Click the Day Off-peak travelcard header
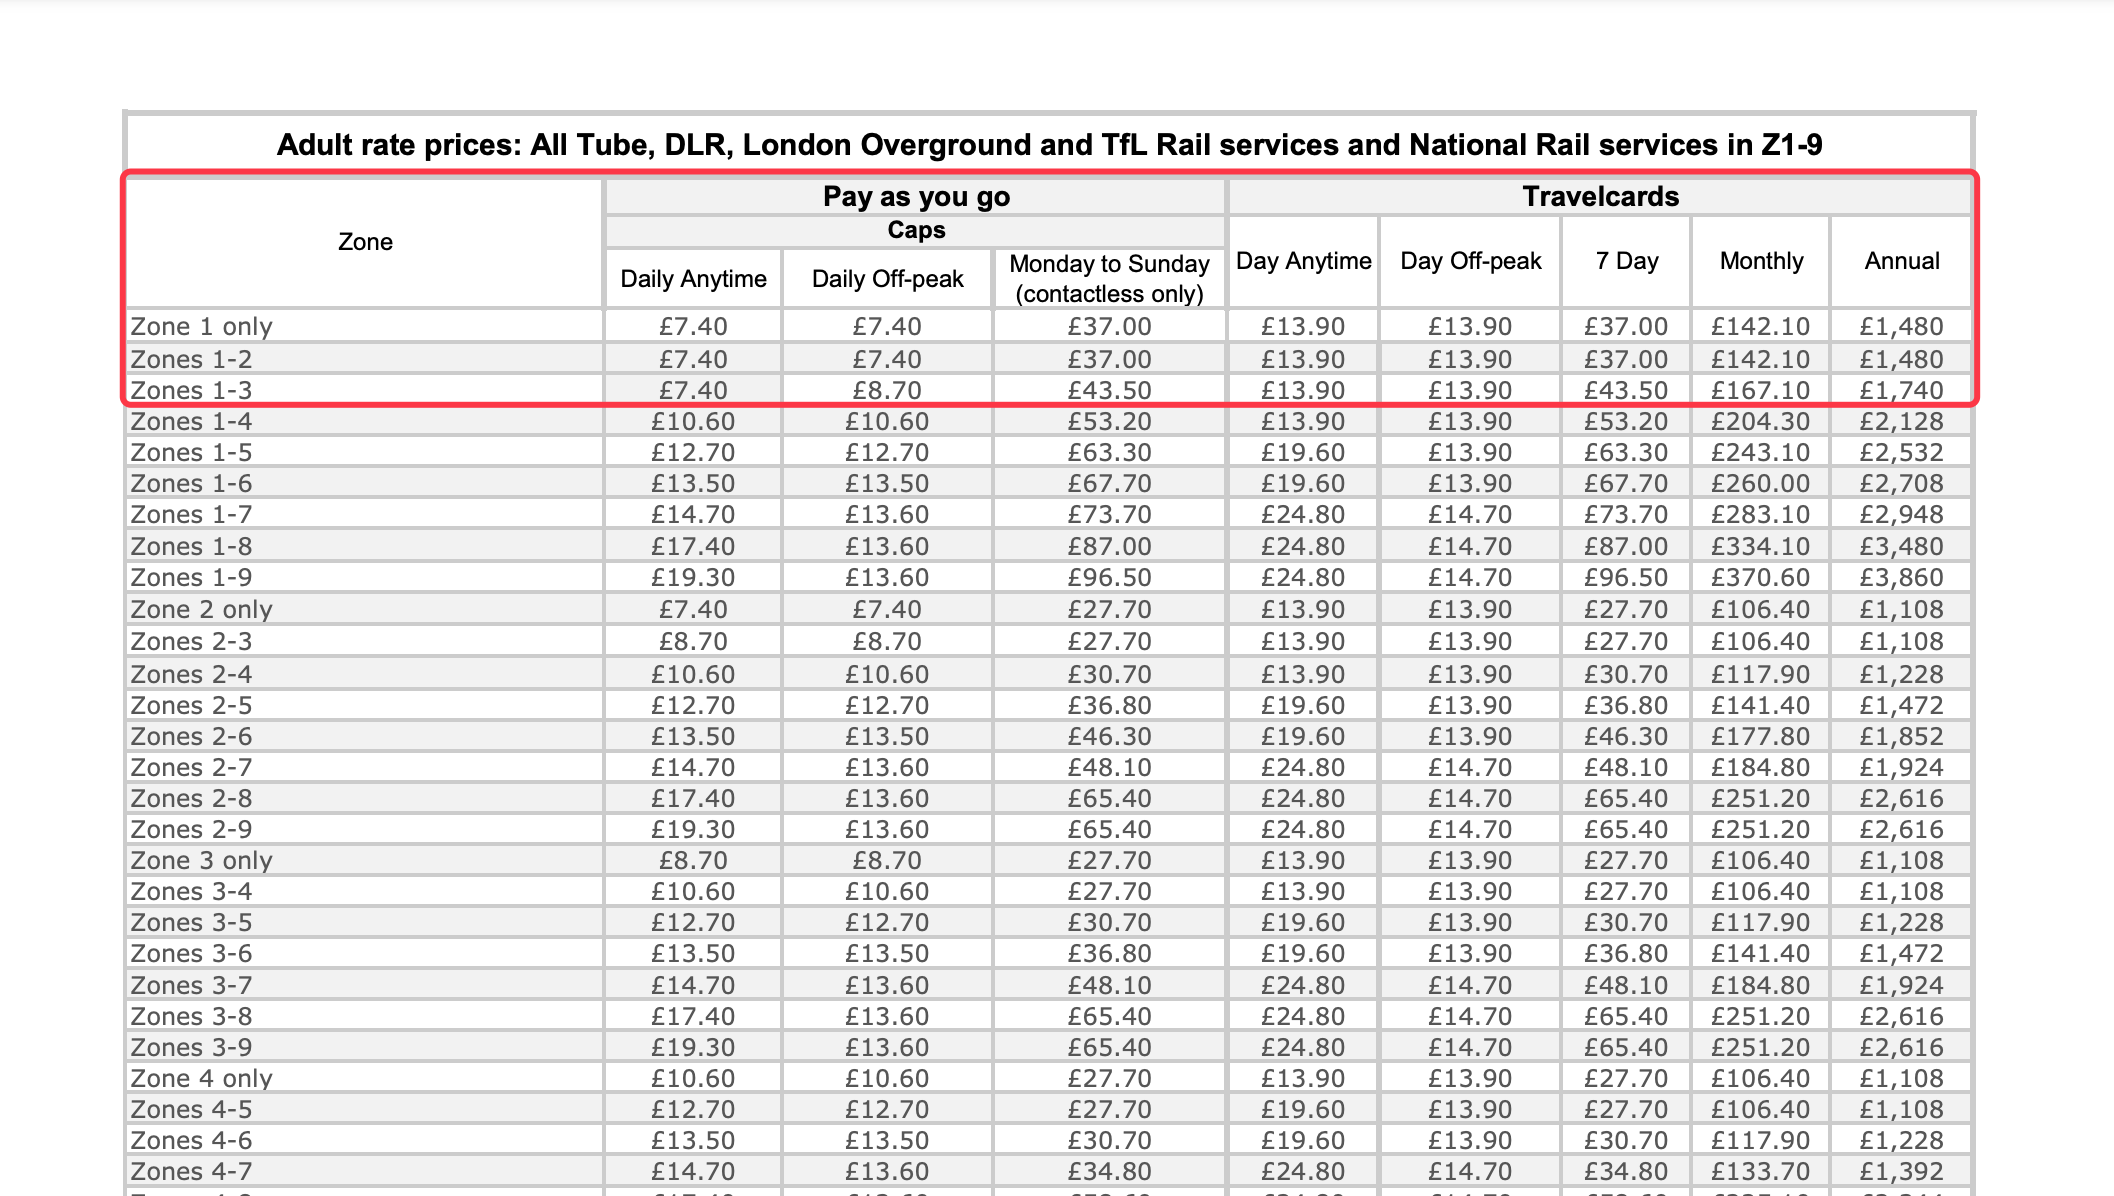Image resolution: width=2114 pixels, height=1196 pixels. [1470, 261]
